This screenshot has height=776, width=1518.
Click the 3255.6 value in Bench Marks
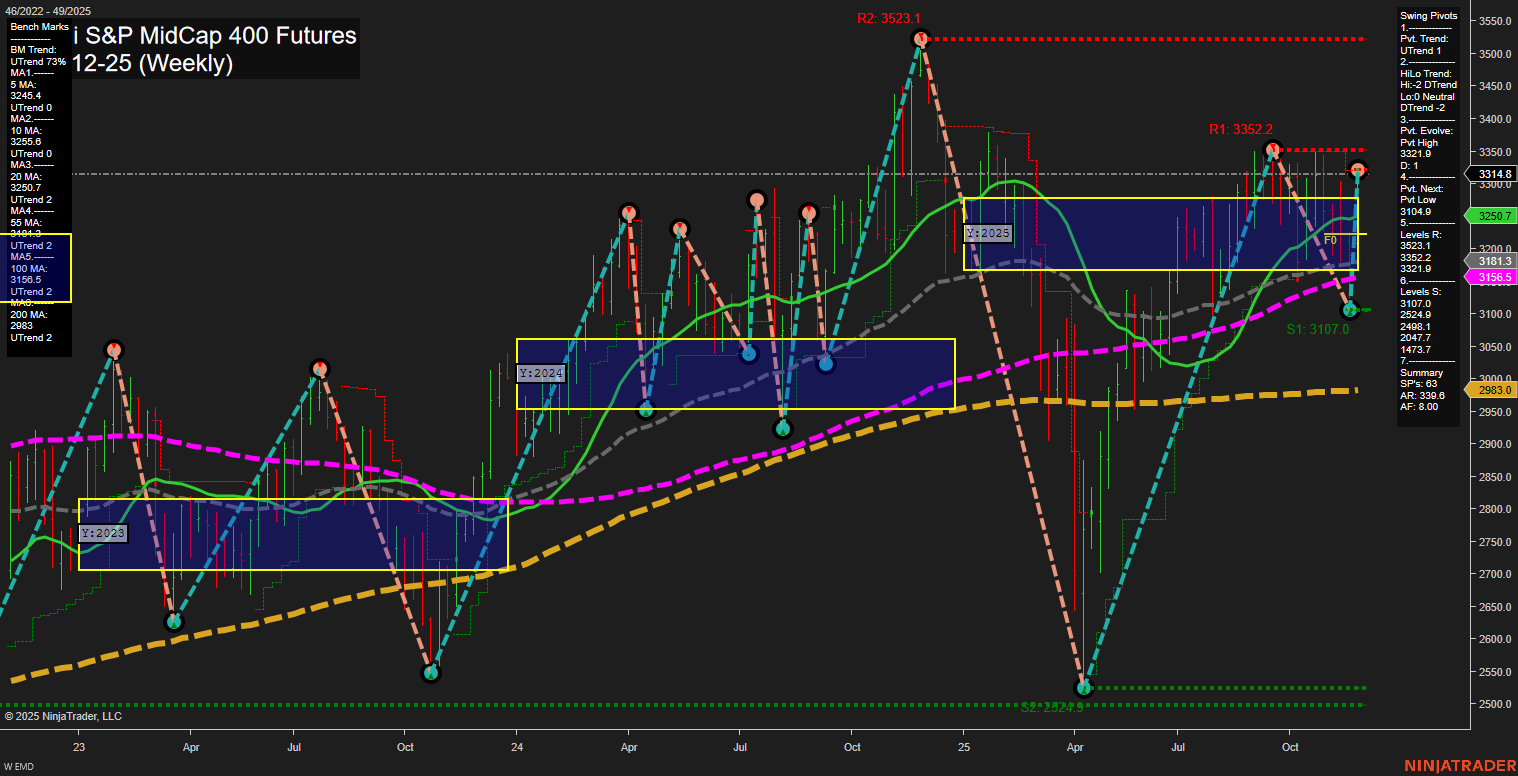(25, 142)
